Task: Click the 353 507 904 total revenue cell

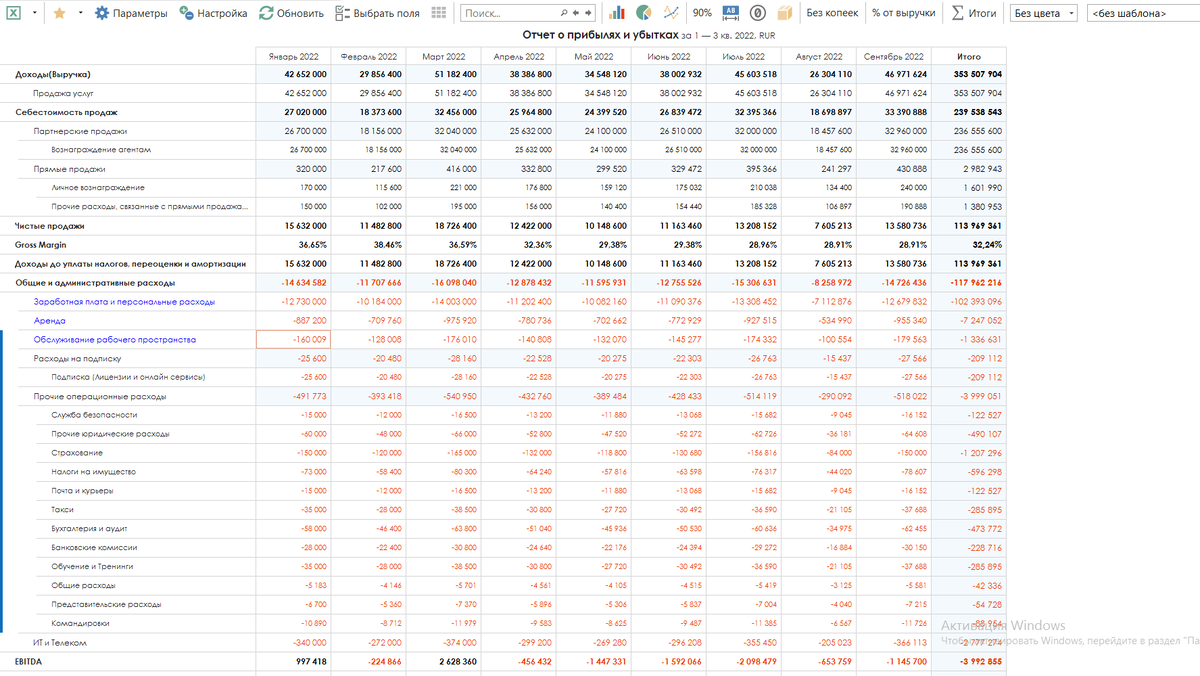Action: point(969,75)
